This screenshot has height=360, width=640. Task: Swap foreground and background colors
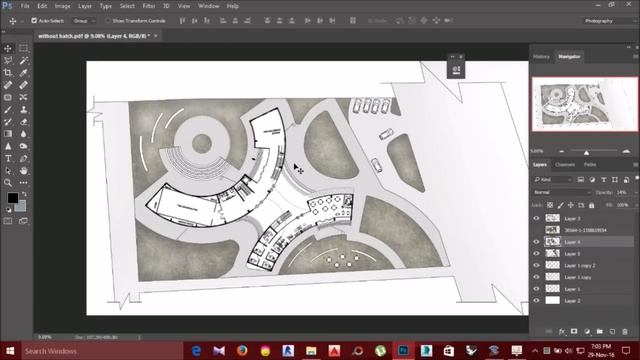24,194
